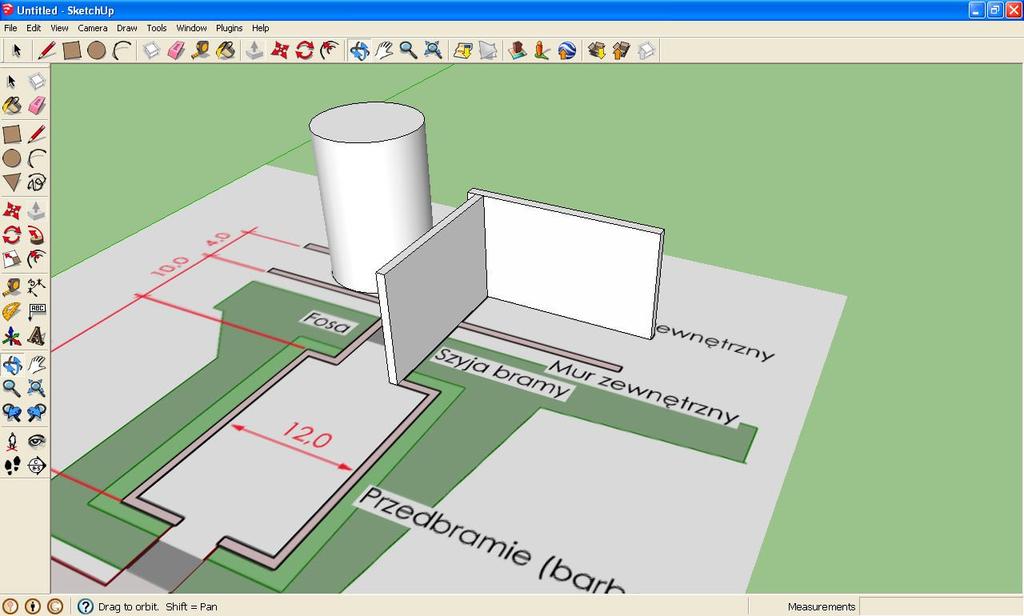
Task: Click the 'Szyja bramy' label on the plan
Action: tap(501, 374)
